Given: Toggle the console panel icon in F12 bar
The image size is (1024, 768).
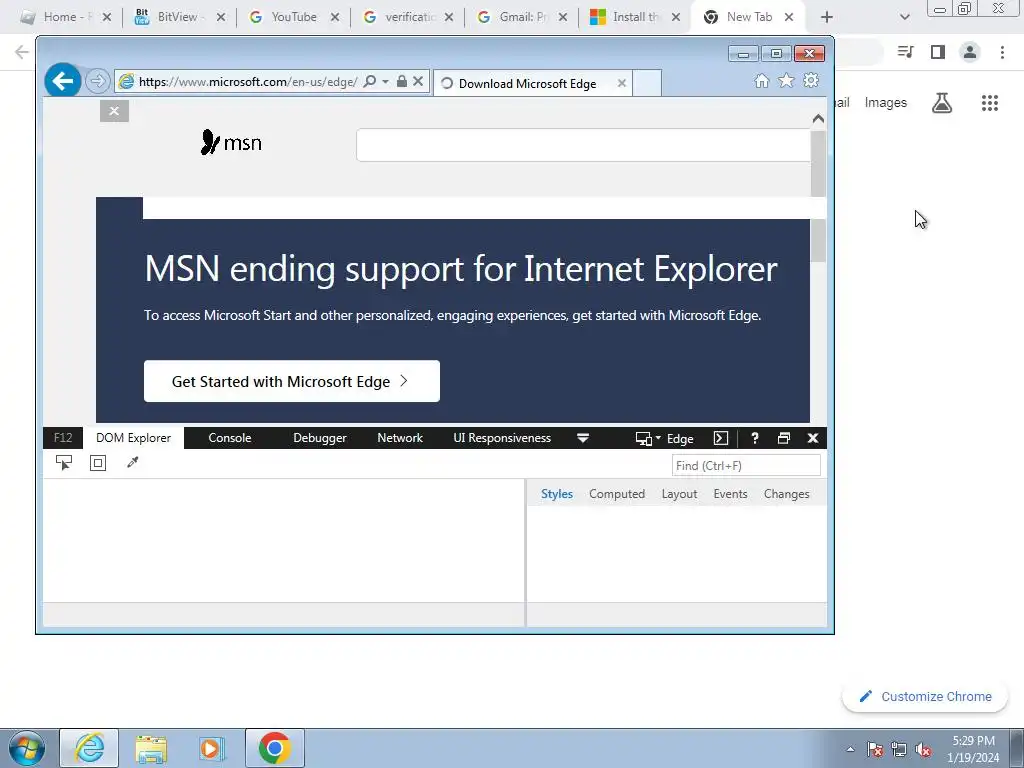Looking at the screenshot, I should 720,438.
